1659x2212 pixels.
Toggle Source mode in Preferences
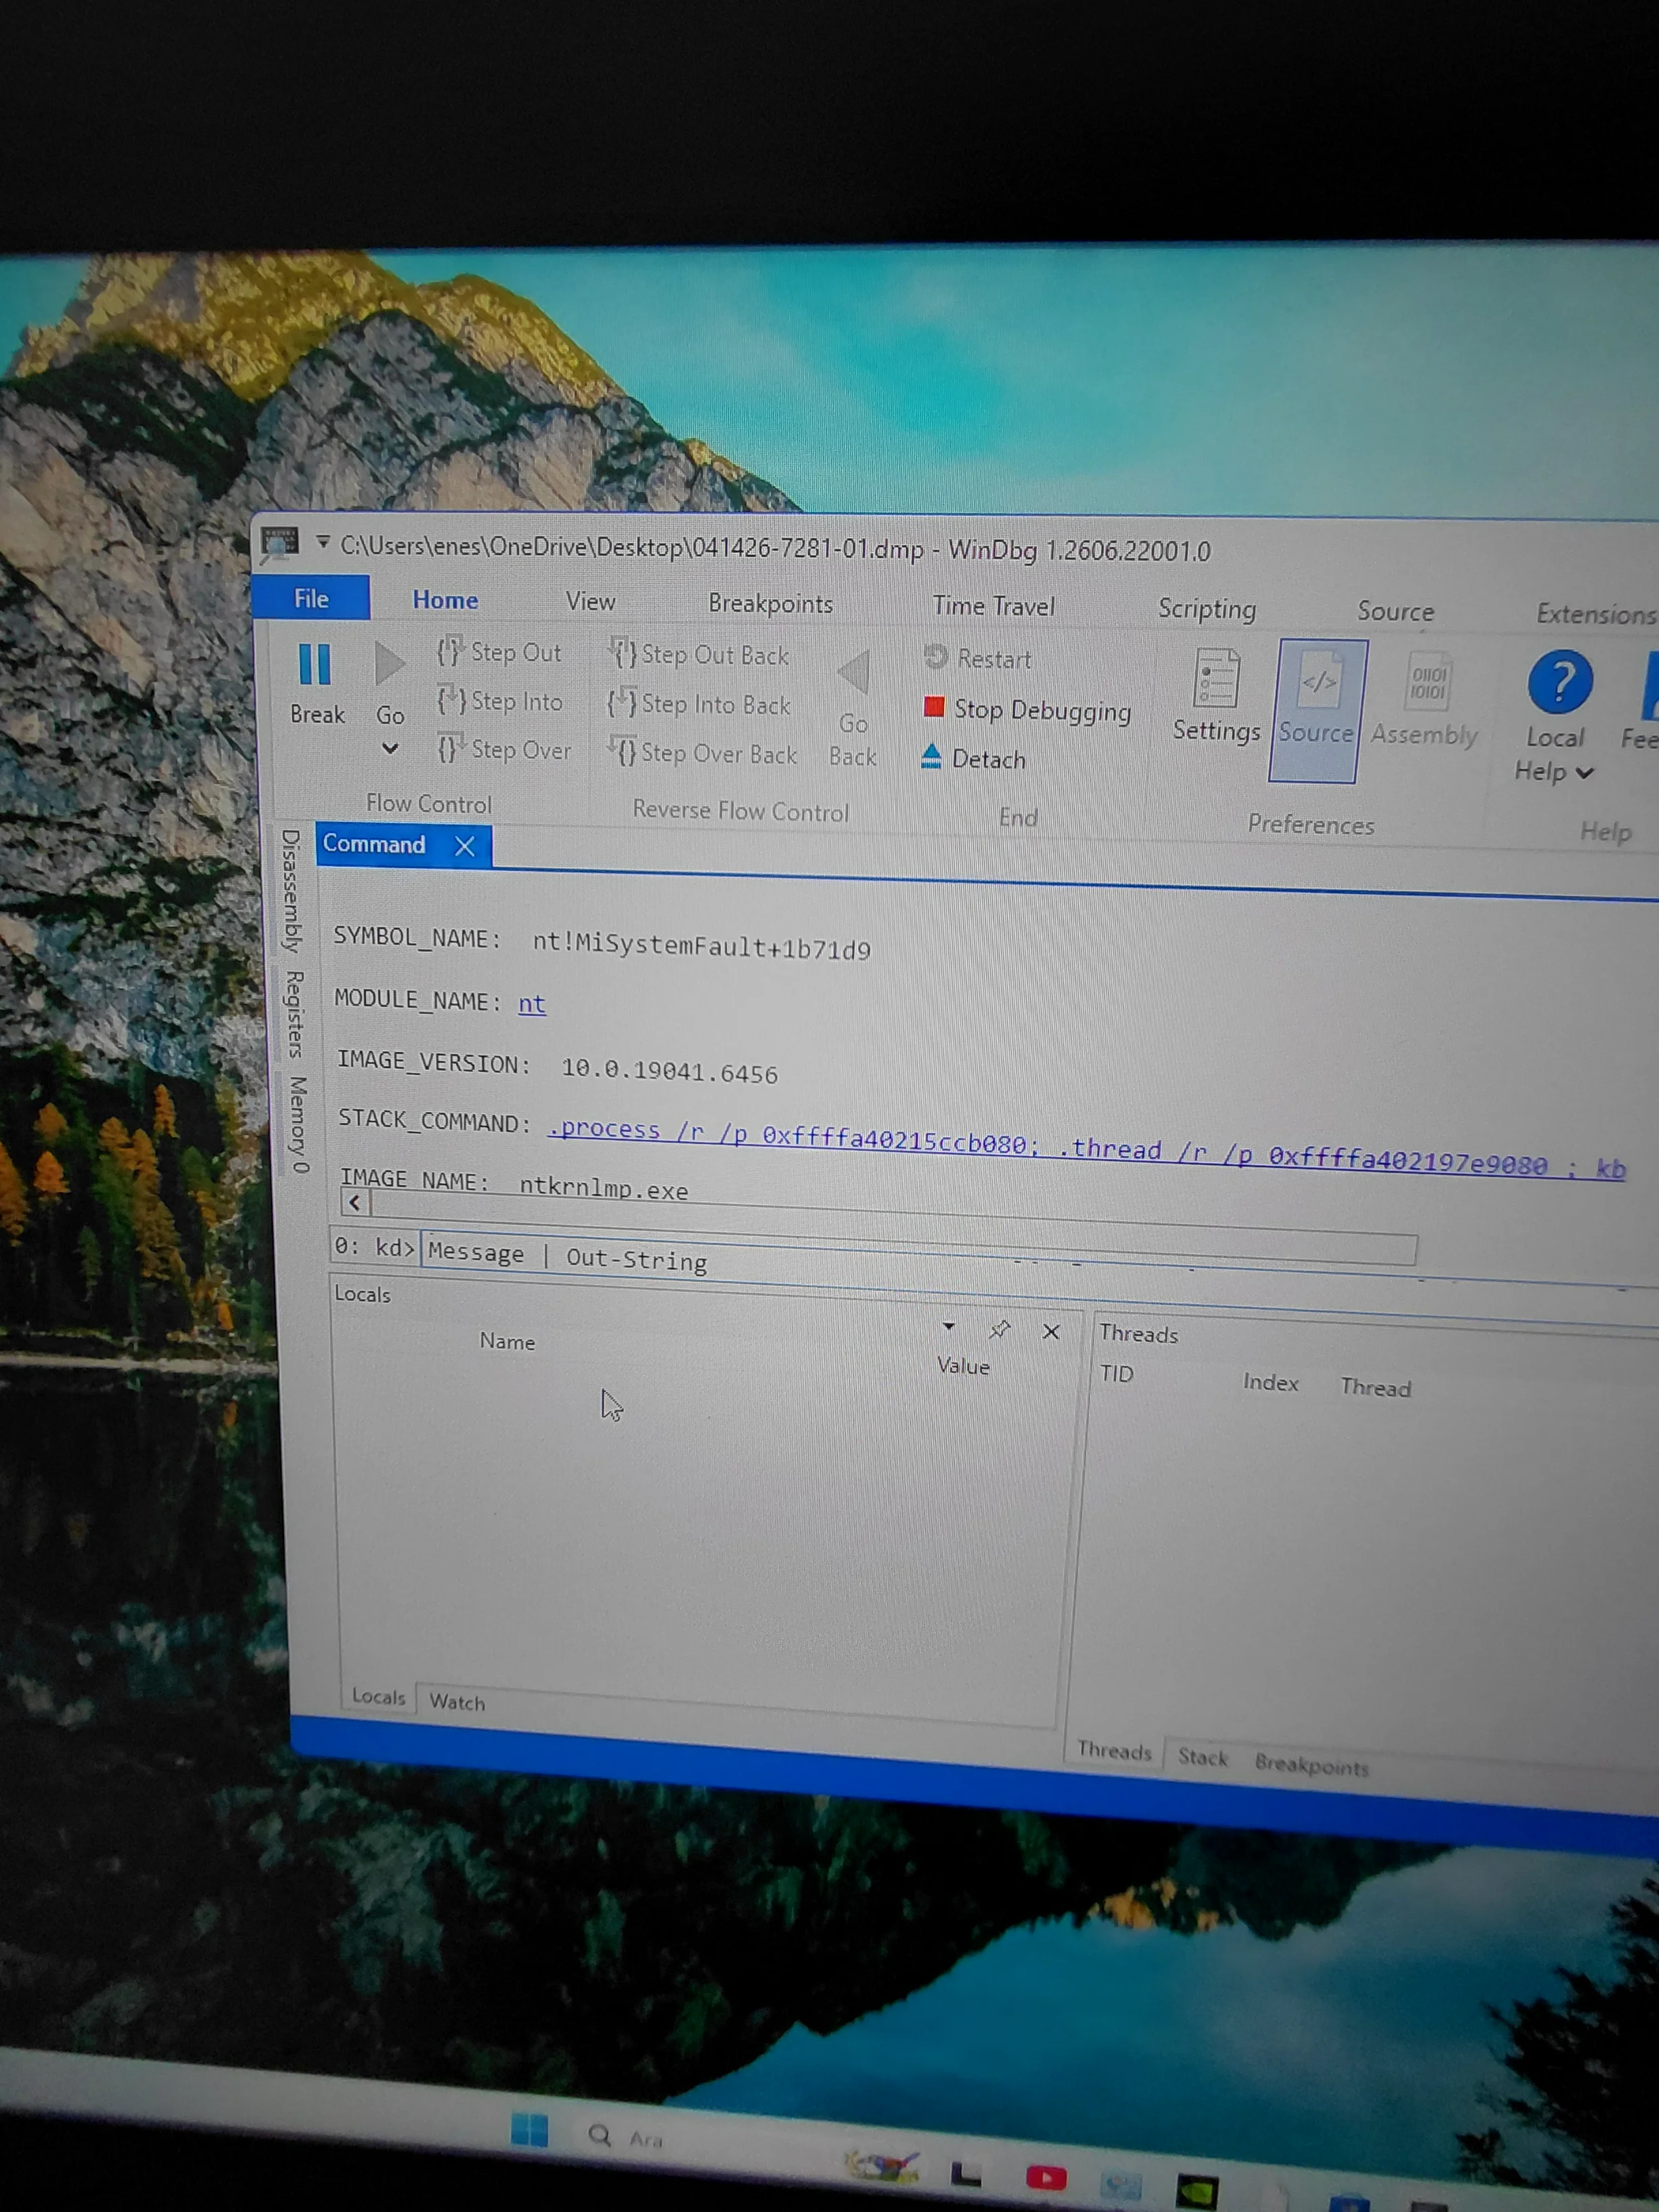(x=1317, y=711)
